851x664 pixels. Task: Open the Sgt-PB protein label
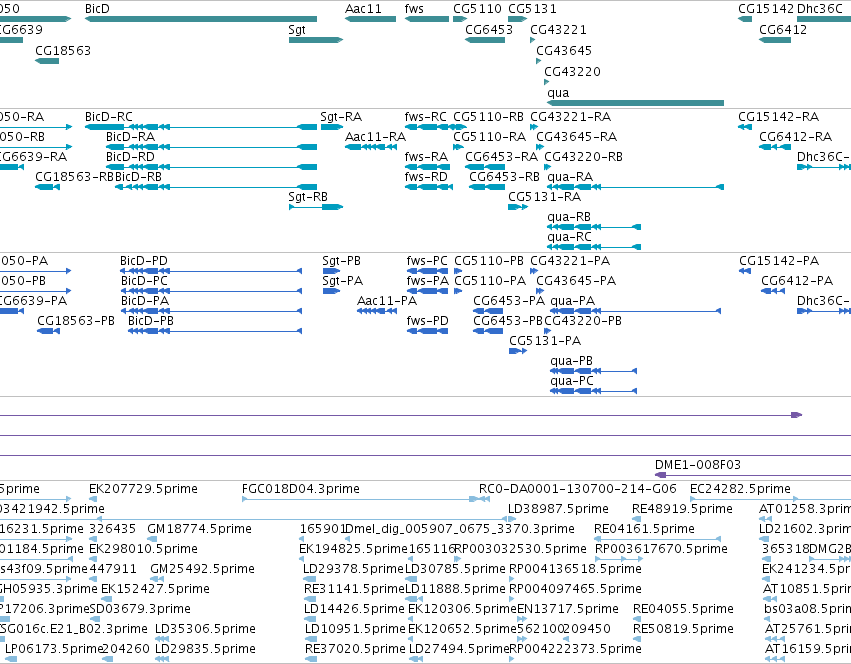pos(341,261)
